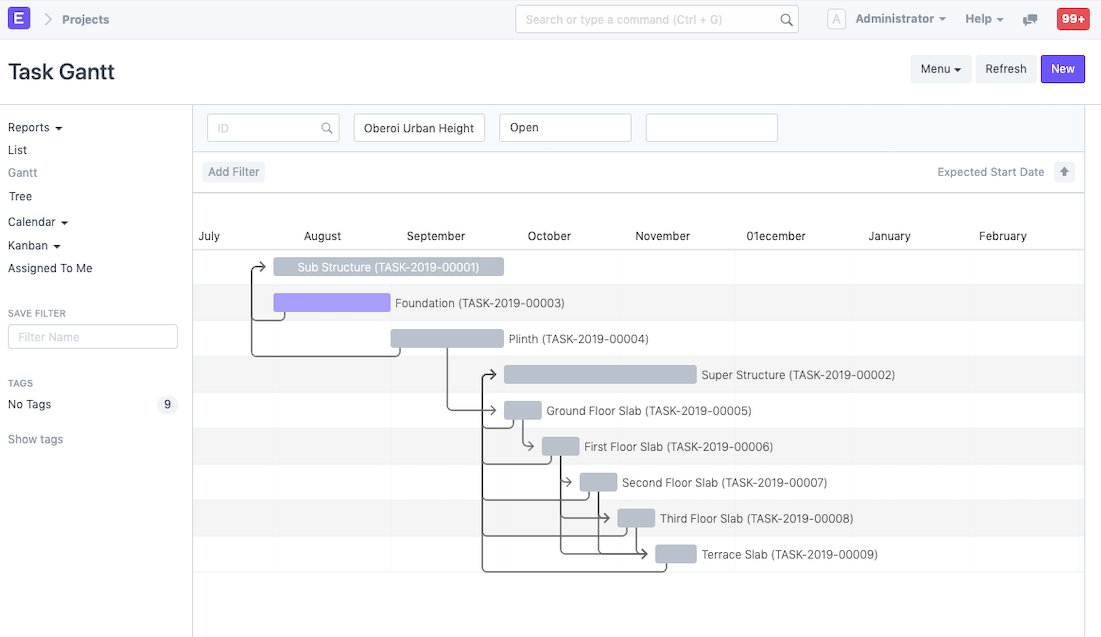
Task: Select the purple Foundation task bar
Action: [331, 303]
